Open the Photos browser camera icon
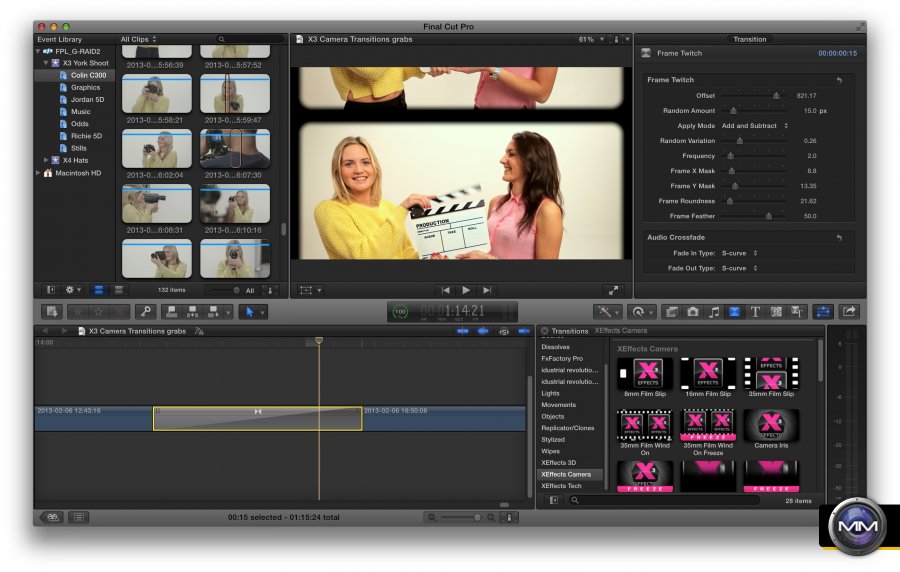The image size is (900, 572). 693,312
